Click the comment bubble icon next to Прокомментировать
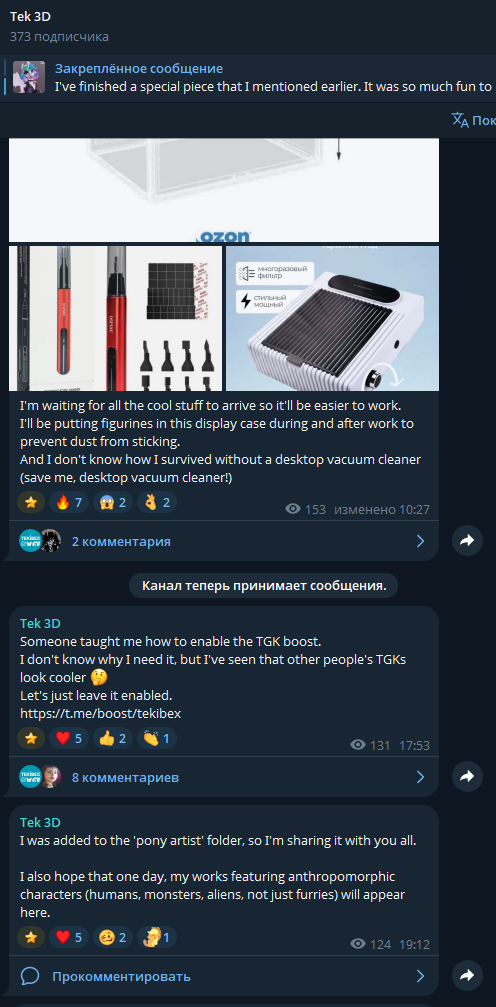This screenshot has height=1007, width=496. click(x=30, y=976)
